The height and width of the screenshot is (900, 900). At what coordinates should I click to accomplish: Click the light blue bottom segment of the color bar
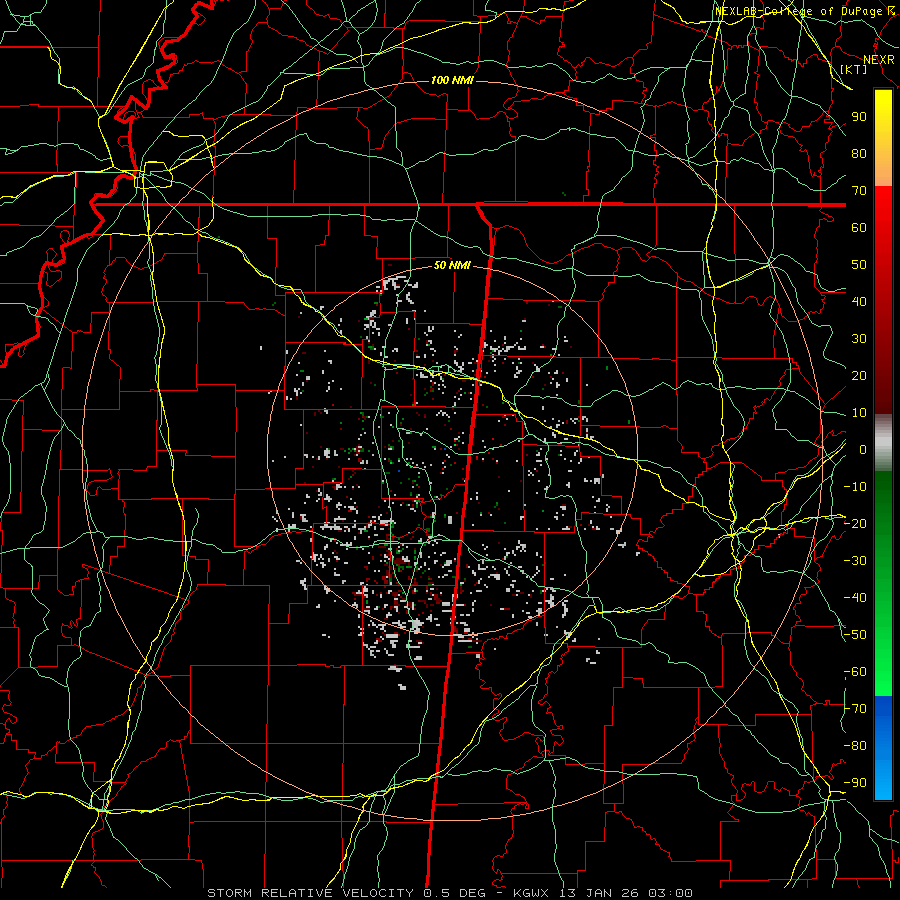(x=883, y=778)
